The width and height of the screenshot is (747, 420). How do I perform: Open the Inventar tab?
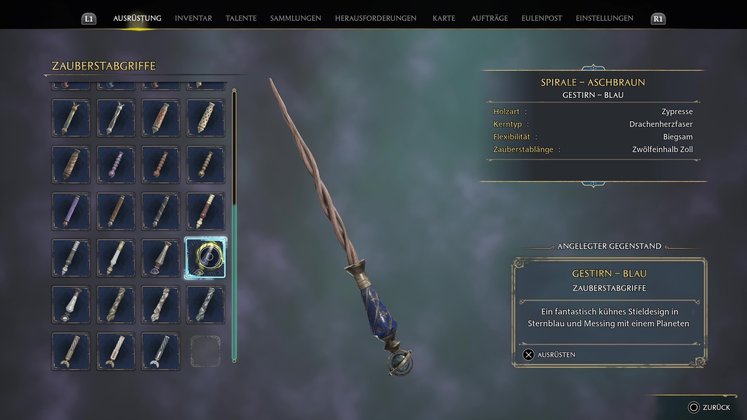click(193, 18)
